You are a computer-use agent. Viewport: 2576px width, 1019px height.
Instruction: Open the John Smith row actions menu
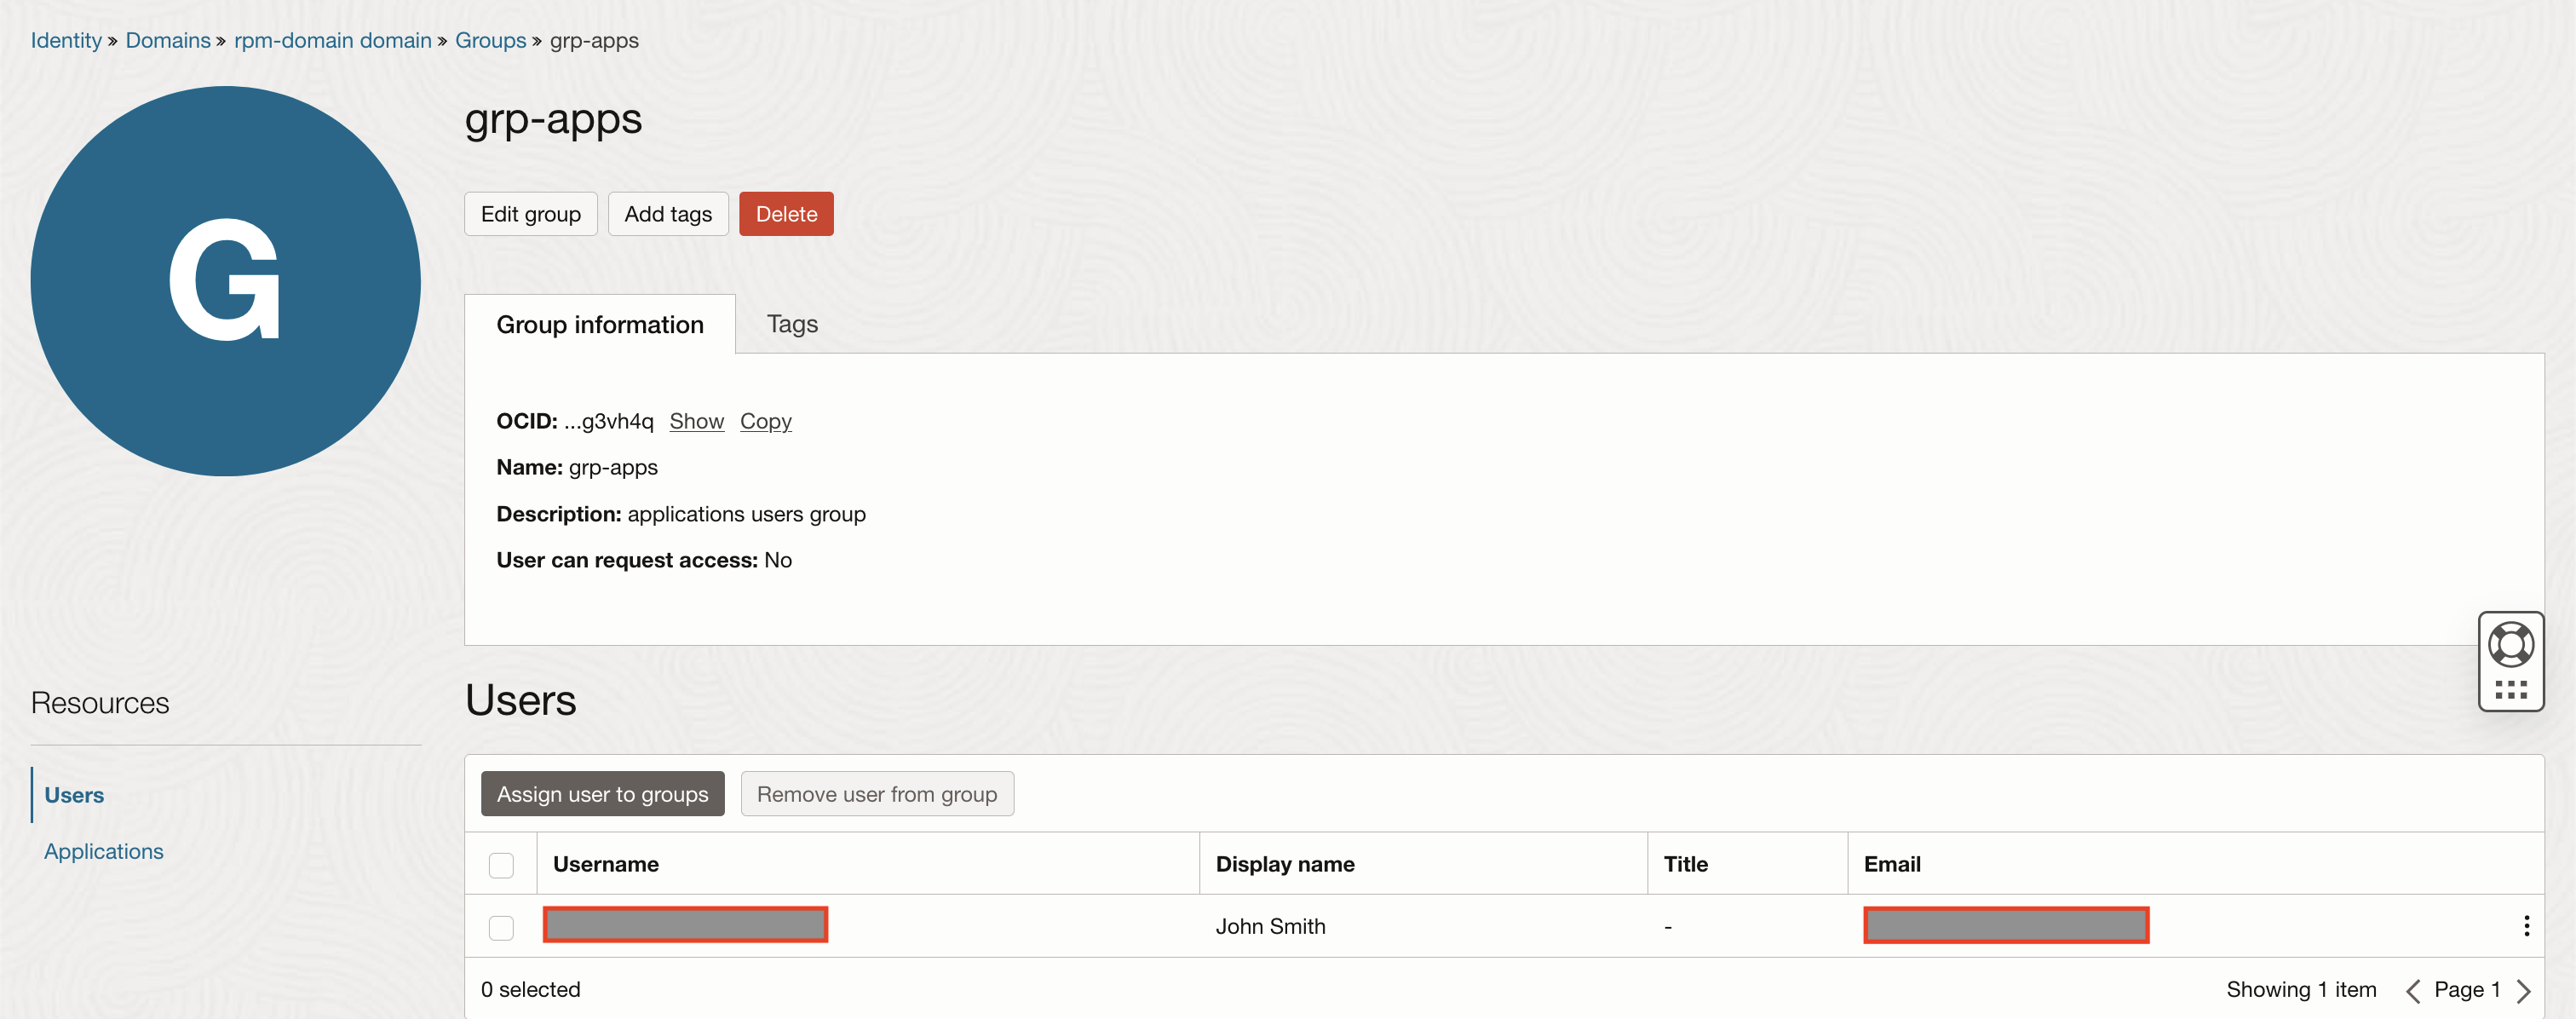click(x=2526, y=926)
